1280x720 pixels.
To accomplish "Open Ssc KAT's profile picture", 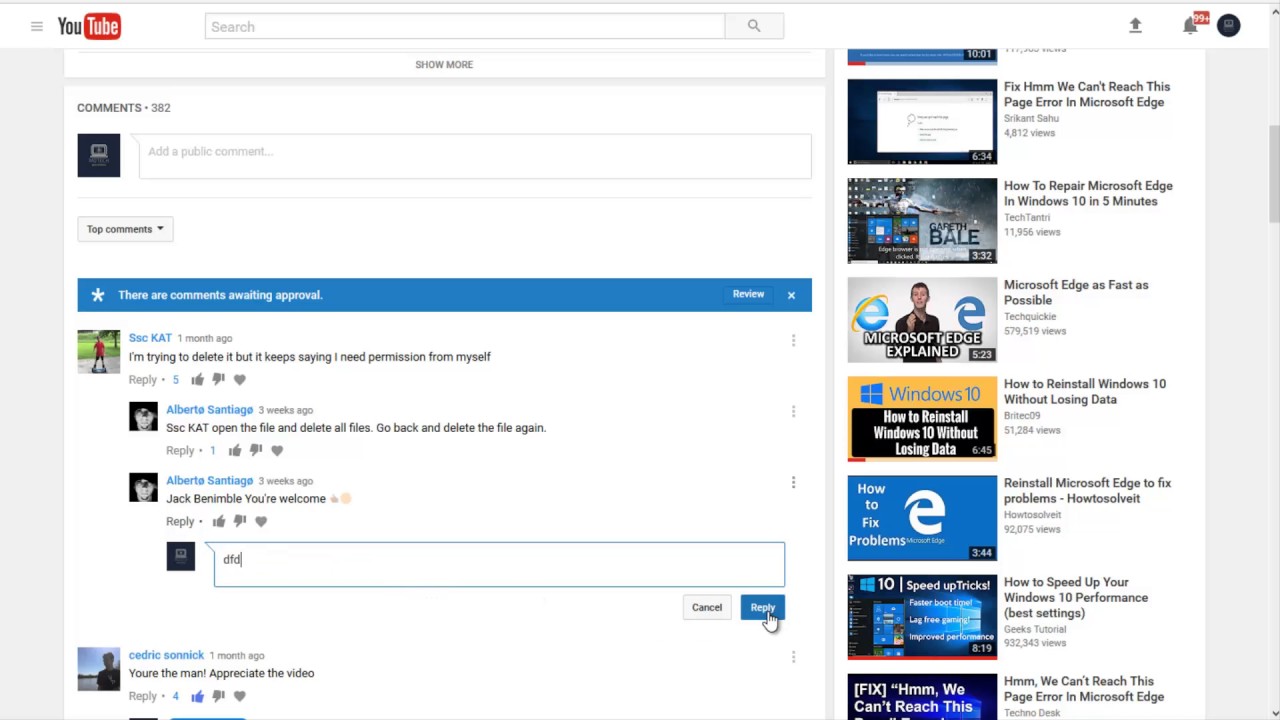I will (98, 351).
